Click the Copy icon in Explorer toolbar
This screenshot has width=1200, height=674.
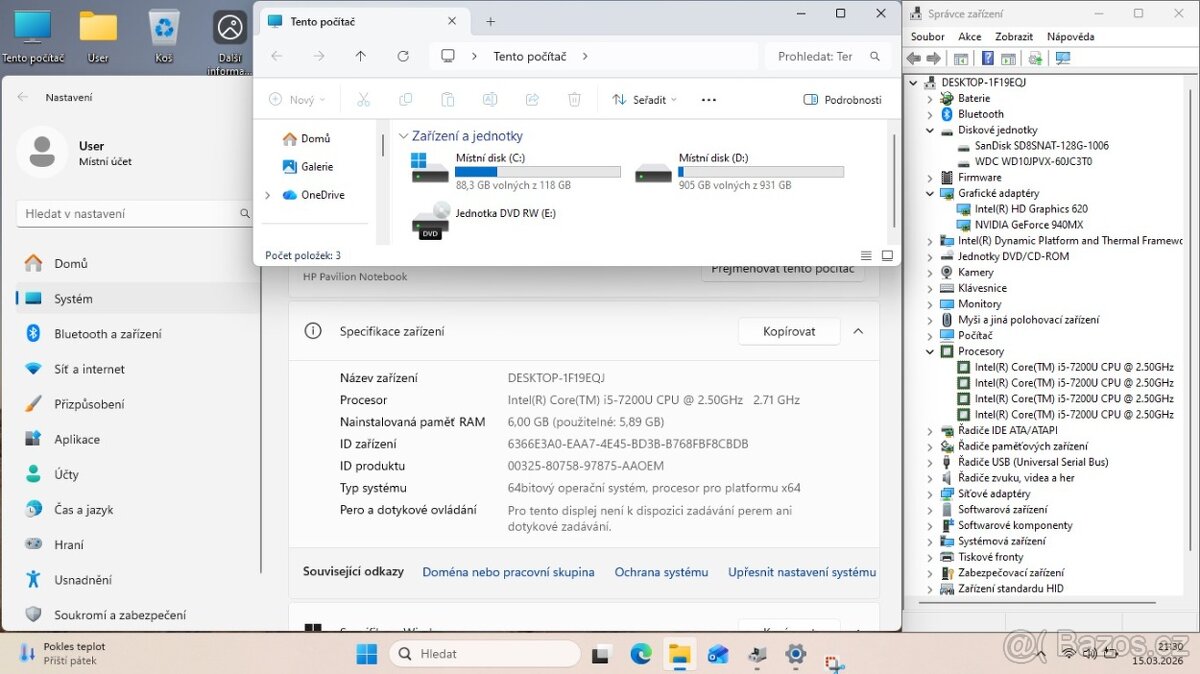point(405,99)
